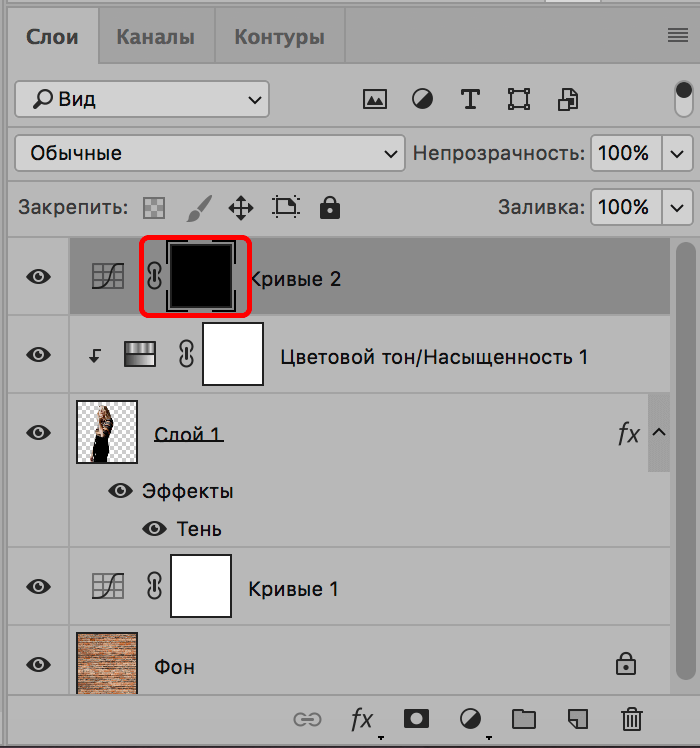Click lock transparent pixels icon
Viewport: 700px width, 748px height.
click(154, 208)
